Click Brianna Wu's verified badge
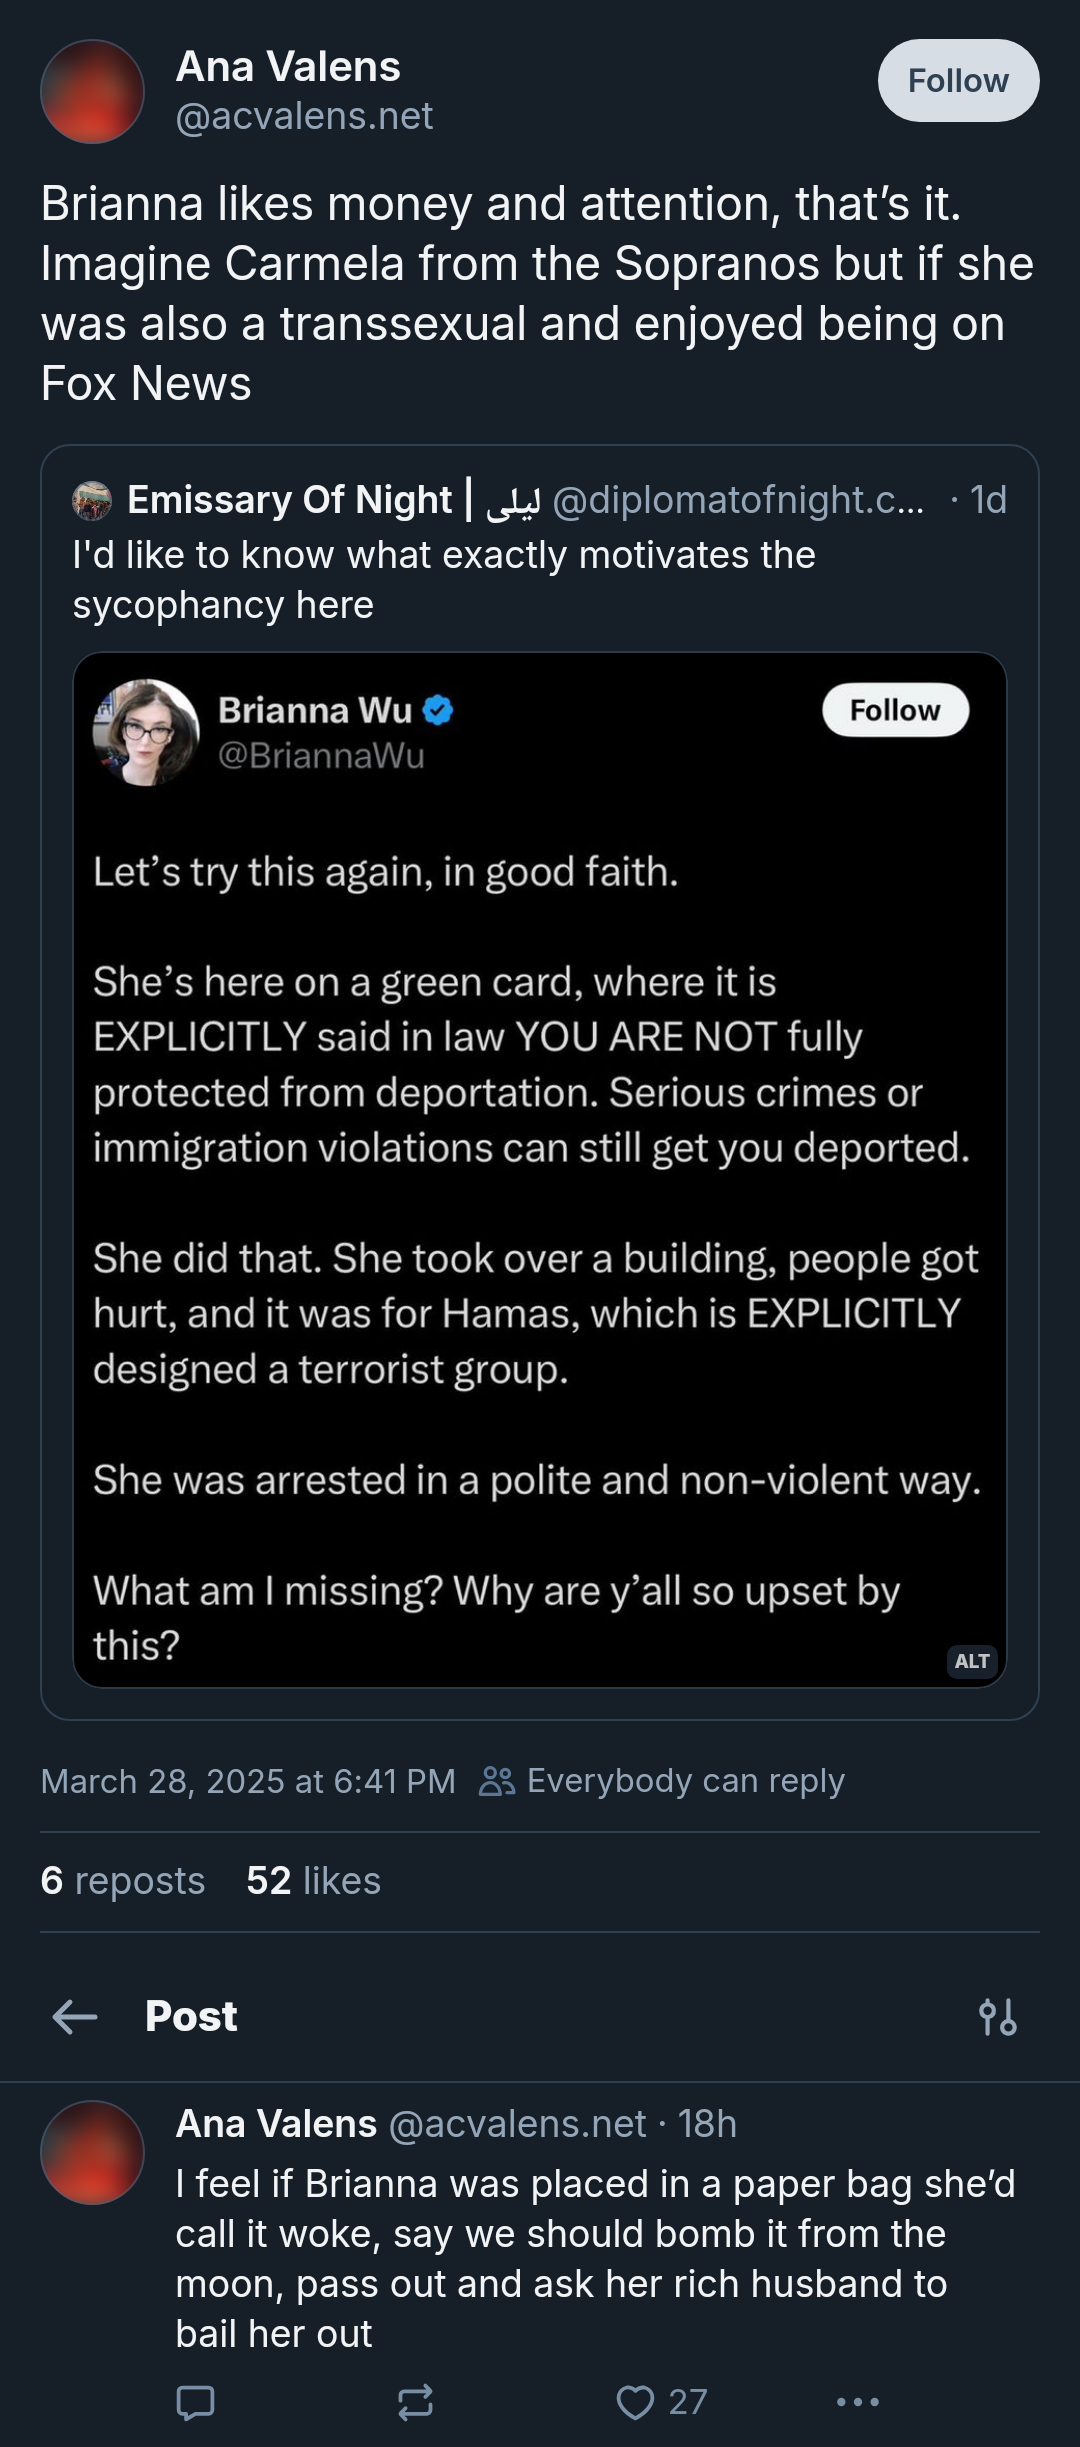 [438, 710]
